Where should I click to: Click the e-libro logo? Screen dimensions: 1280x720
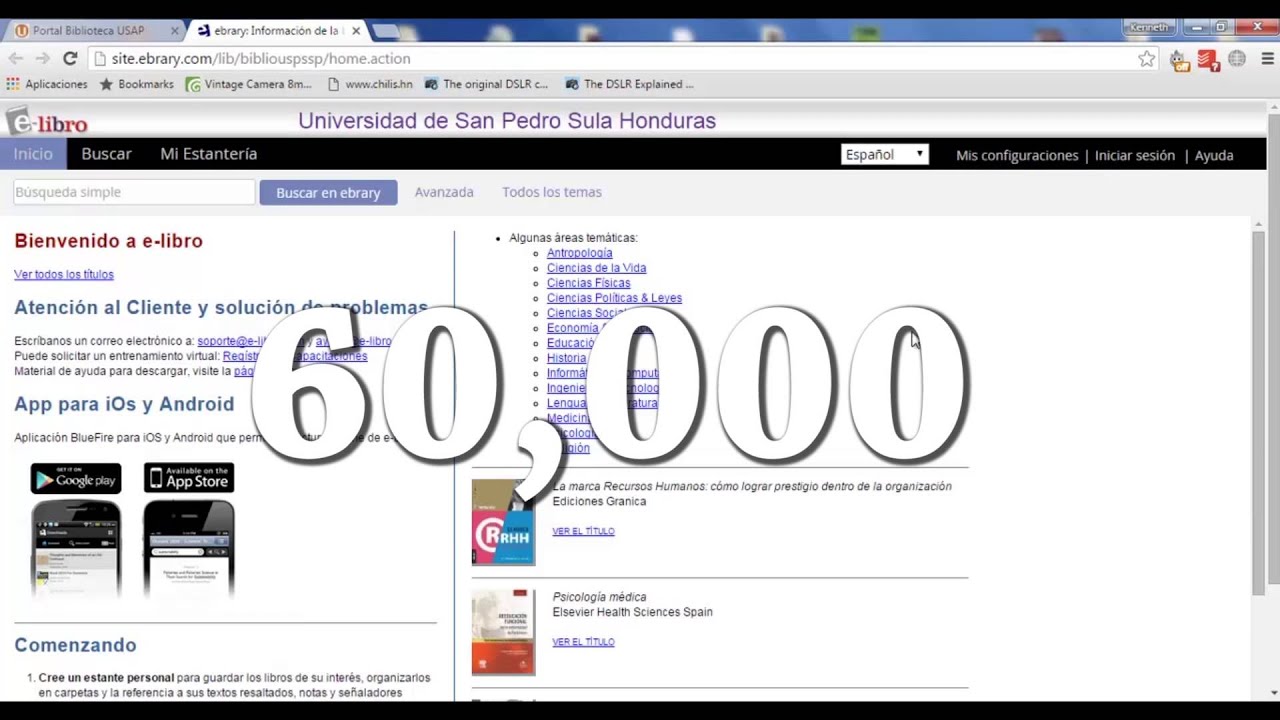(x=47, y=121)
